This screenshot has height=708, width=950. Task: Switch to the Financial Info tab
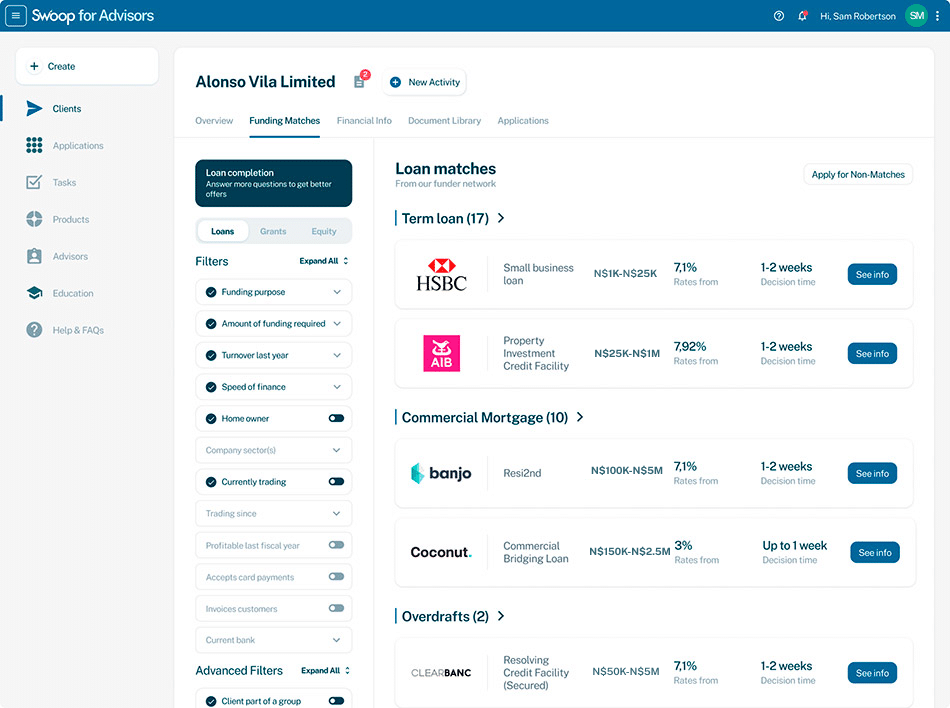[364, 121]
